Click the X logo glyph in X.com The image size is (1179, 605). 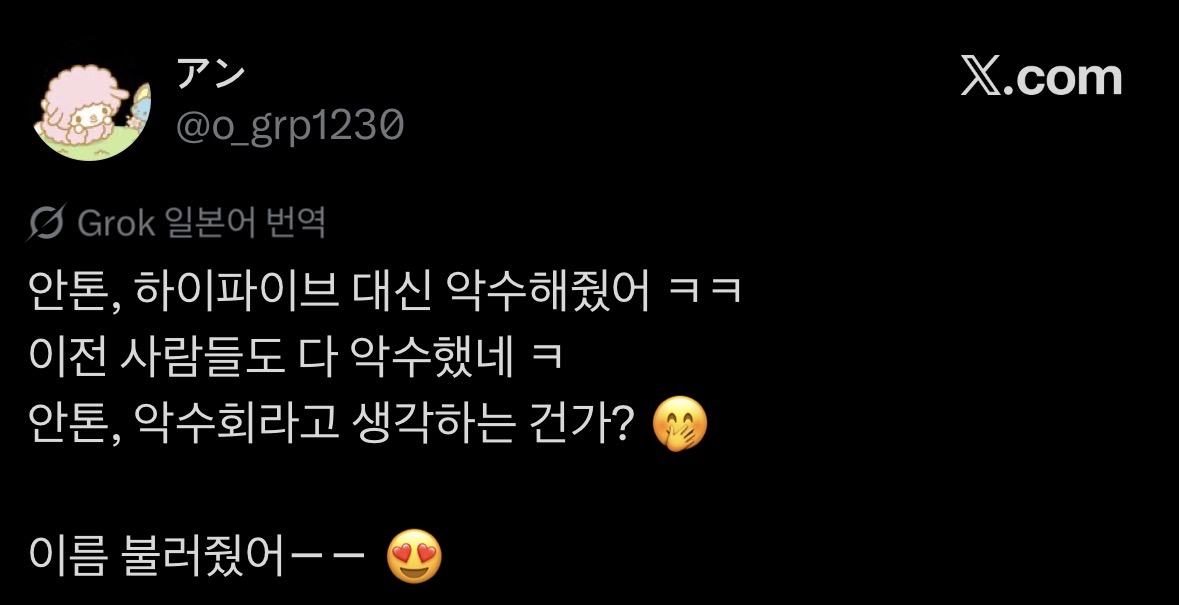pos(981,77)
